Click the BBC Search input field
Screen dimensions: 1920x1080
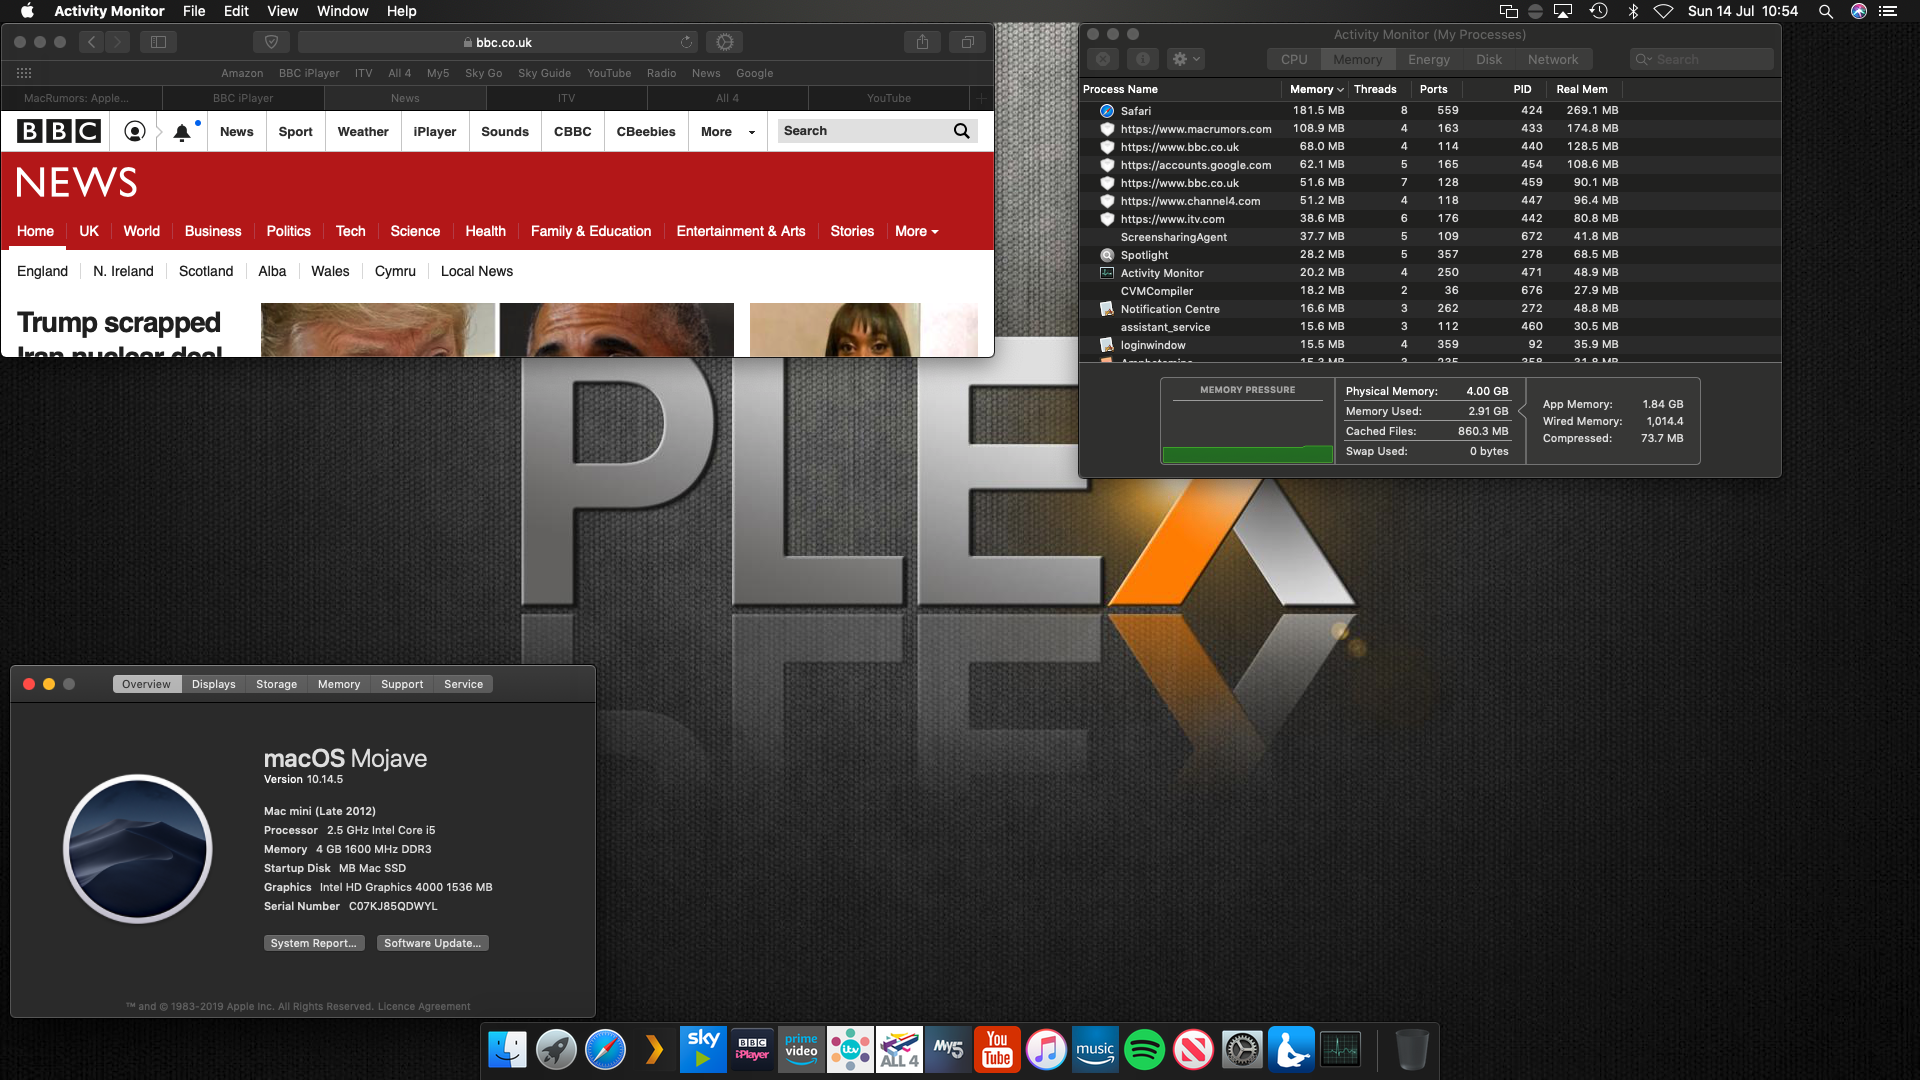[863, 131]
